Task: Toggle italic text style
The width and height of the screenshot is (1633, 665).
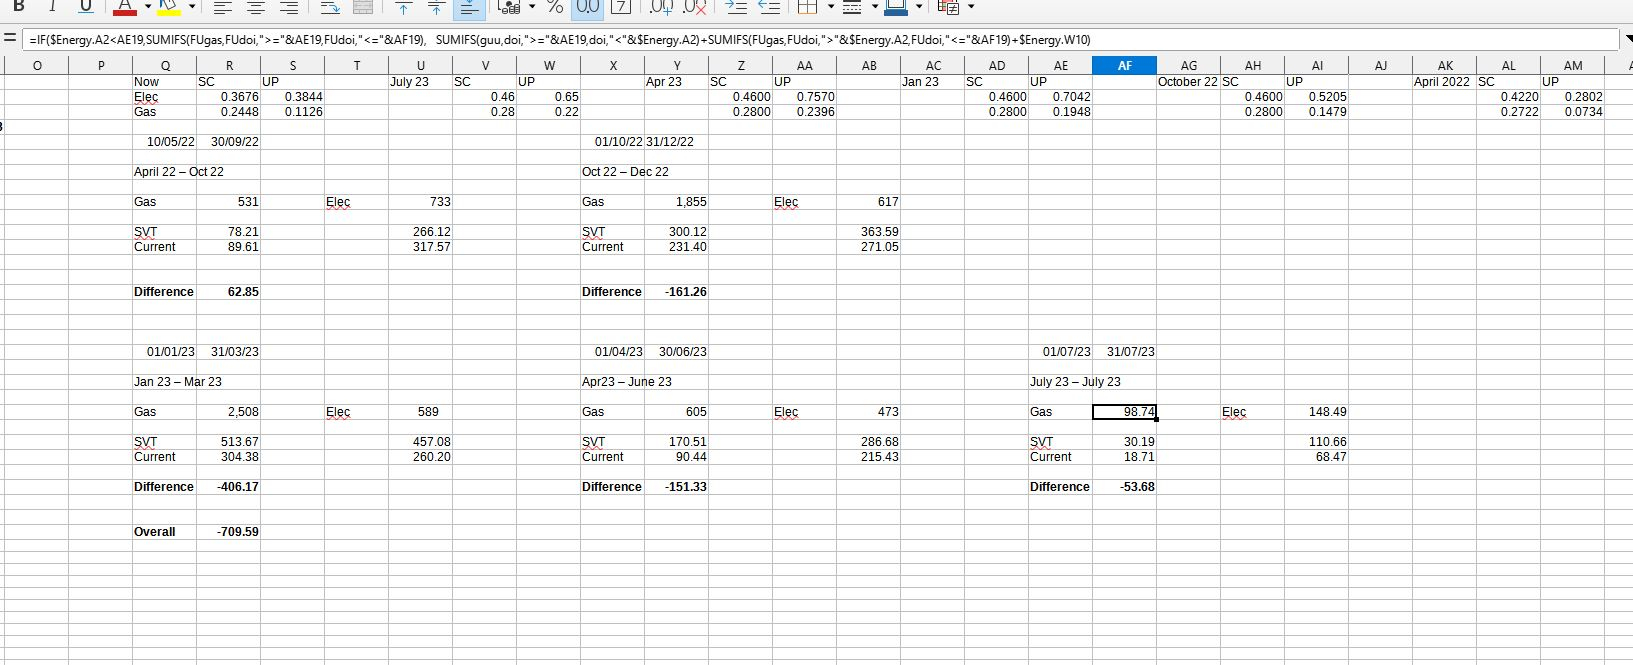Action: [x=51, y=7]
